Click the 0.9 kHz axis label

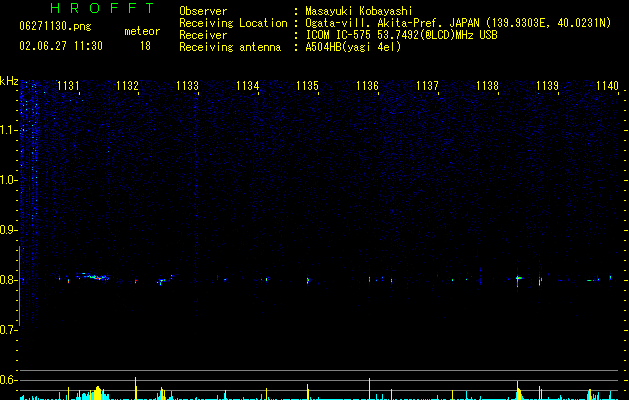tap(7, 229)
